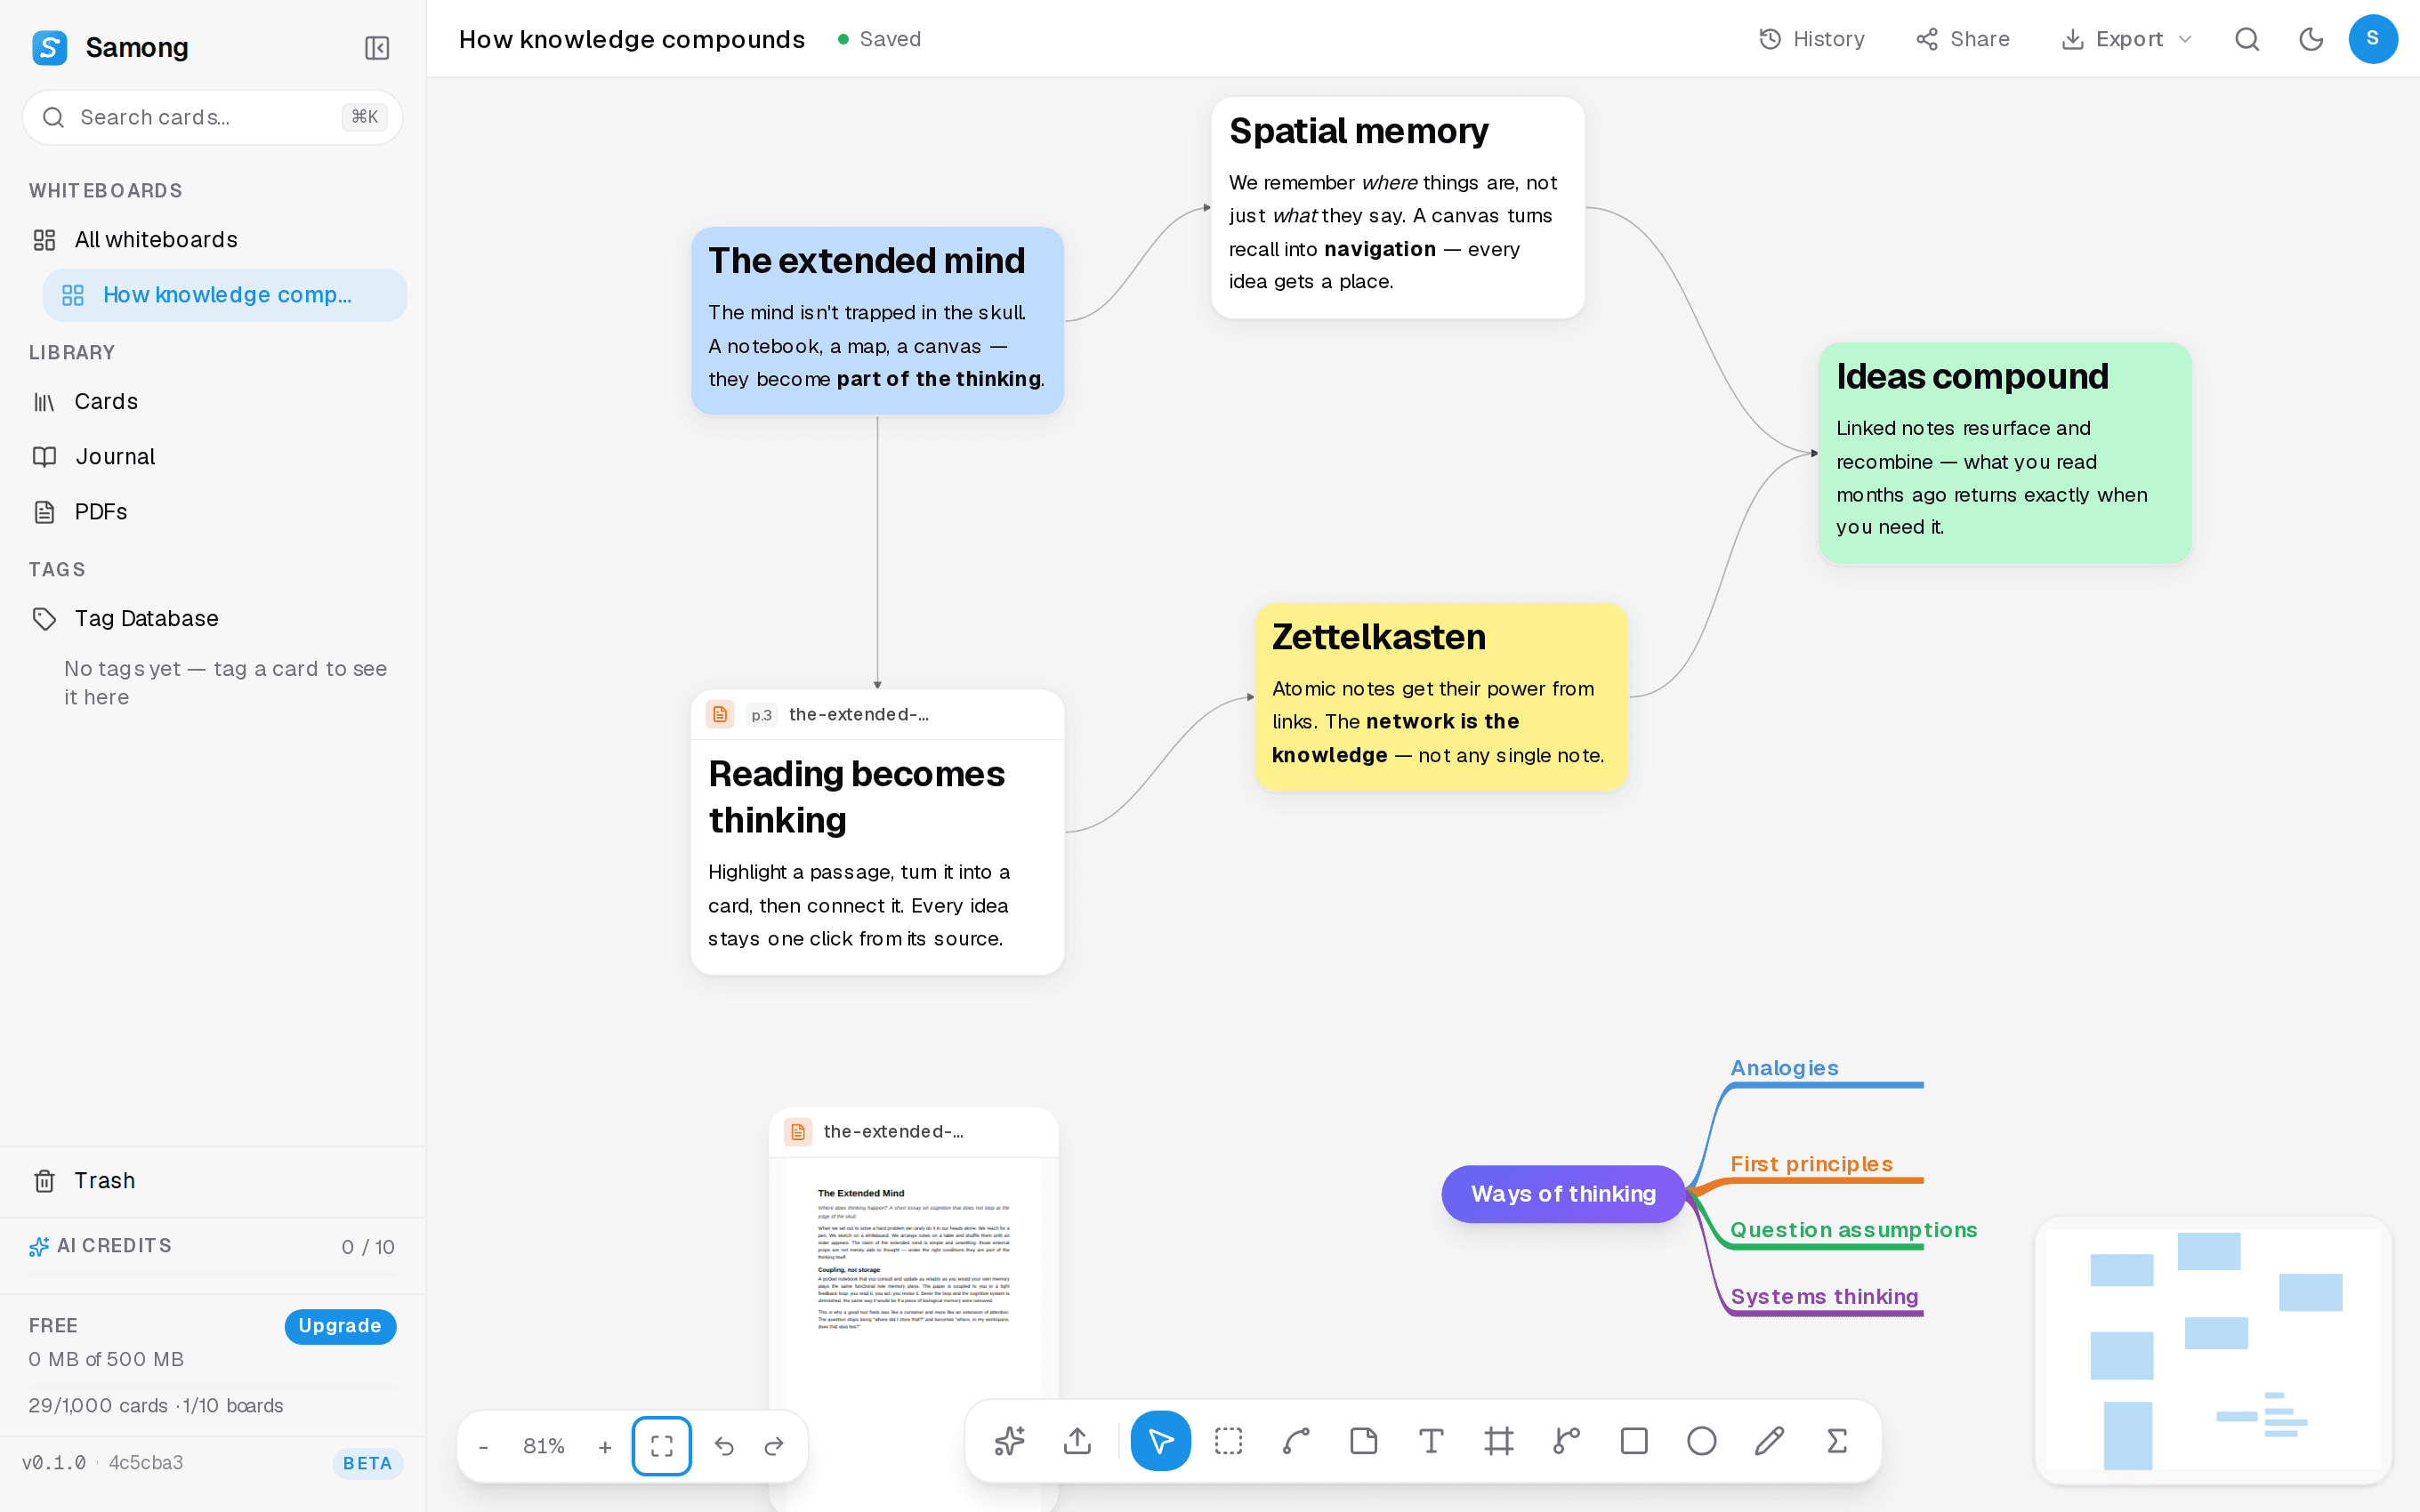This screenshot has height=1512, width=2420.
Task: Open History panel
Action: (1811, 39)
